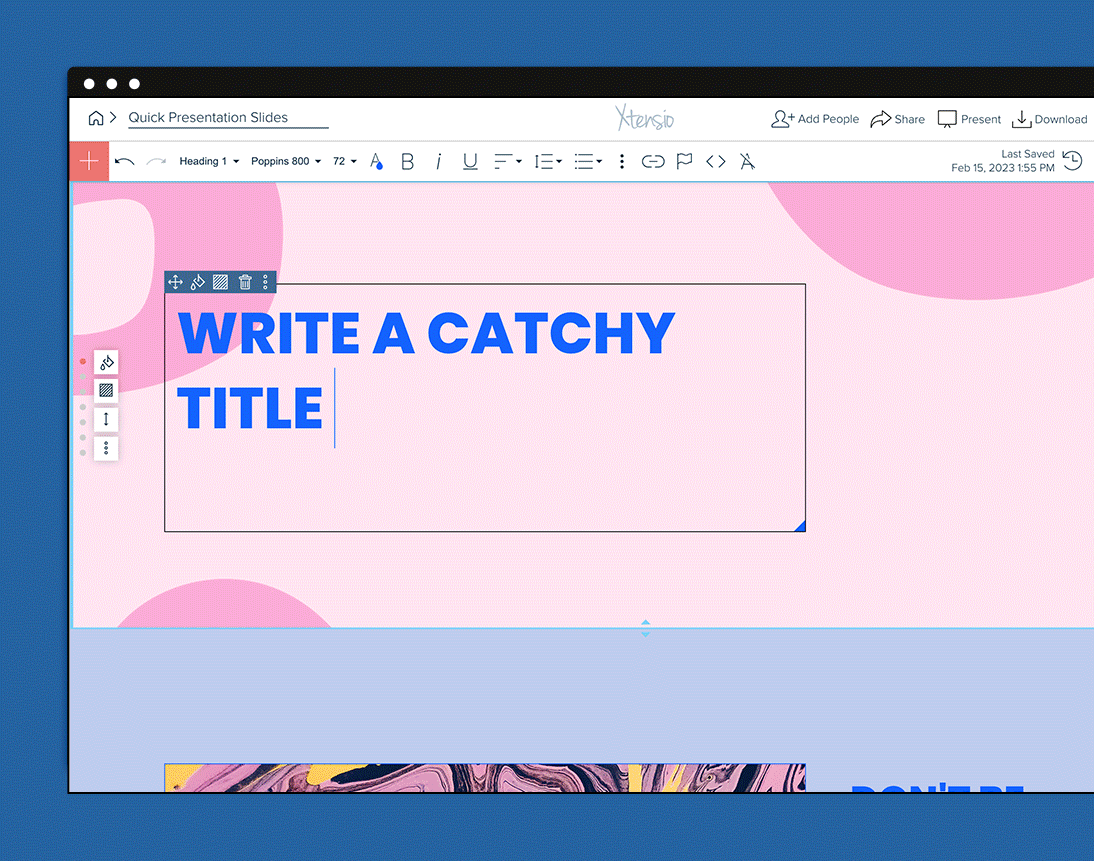Image resolution: width=1094 pixels, height=861 pixels.
Task: Click section background pattern icon
Action: 106,390
